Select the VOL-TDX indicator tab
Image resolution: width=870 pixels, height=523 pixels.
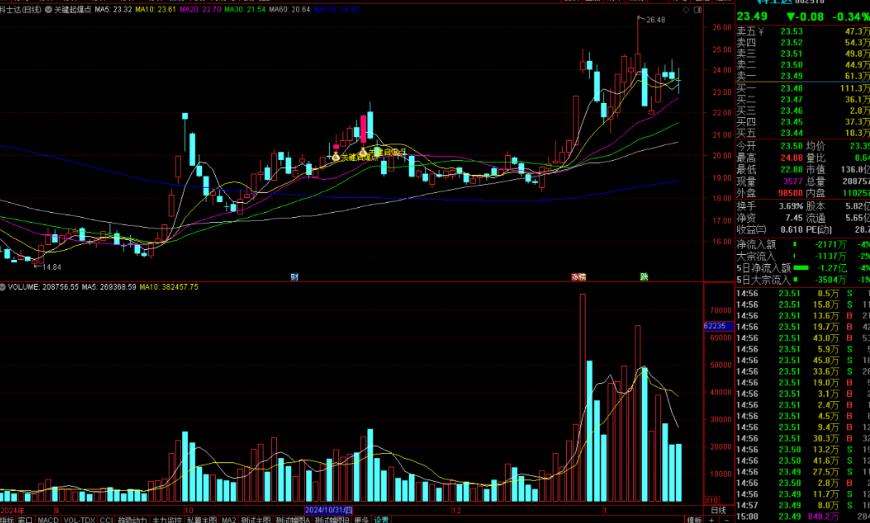tap(79, 520)
